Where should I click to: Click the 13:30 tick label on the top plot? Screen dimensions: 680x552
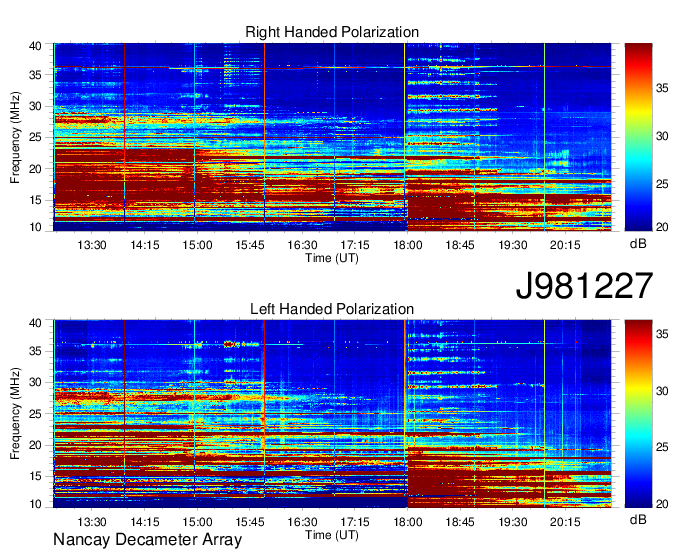pos(92,245)
